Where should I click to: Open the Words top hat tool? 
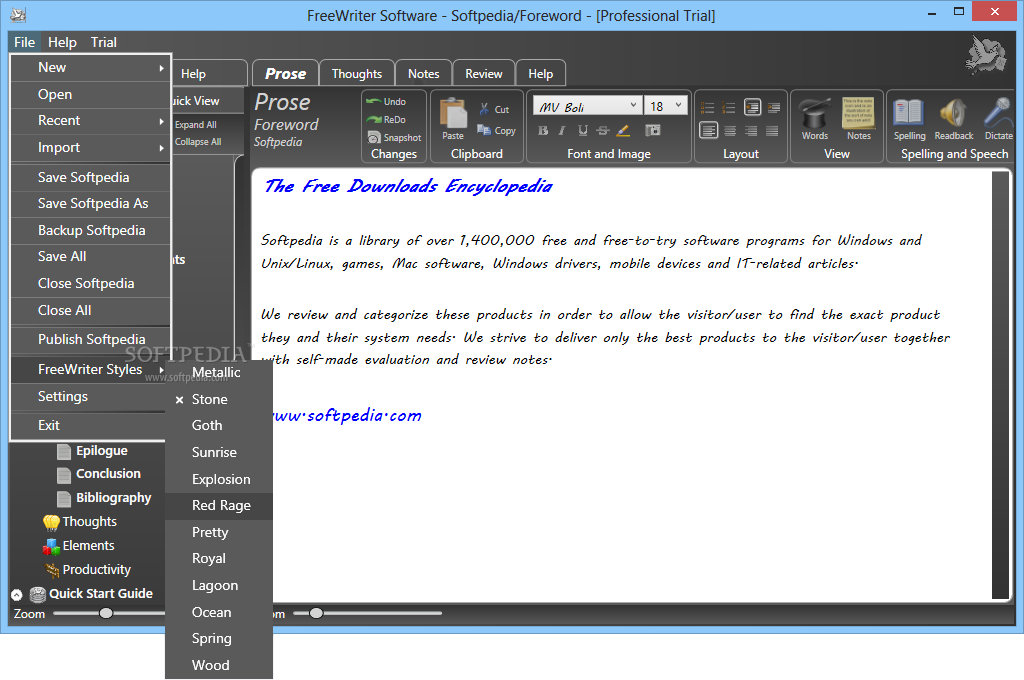(x=815, y=114)
